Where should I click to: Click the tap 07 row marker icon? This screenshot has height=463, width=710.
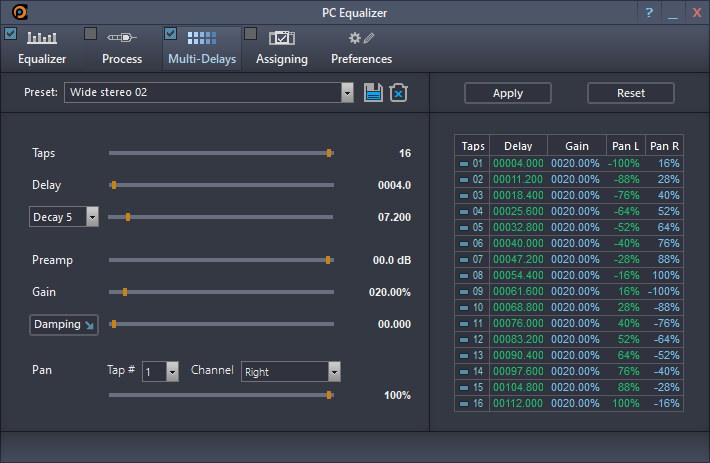[464, 260]
